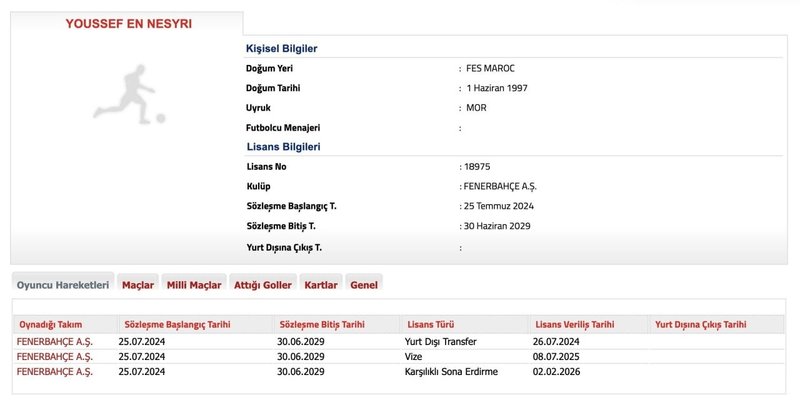The height and width of the screenshot is (400, 800).
Task: Switch to the Genel tab
Action: [x=364, y=285]
